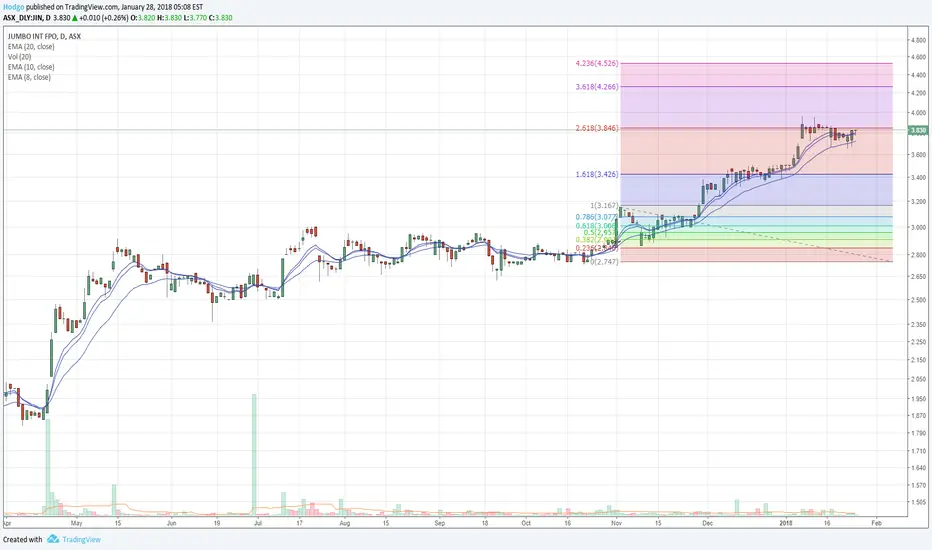Click the 0.618(3.006) Fibonacci level label
932x550 pixels.
(597, 226)
